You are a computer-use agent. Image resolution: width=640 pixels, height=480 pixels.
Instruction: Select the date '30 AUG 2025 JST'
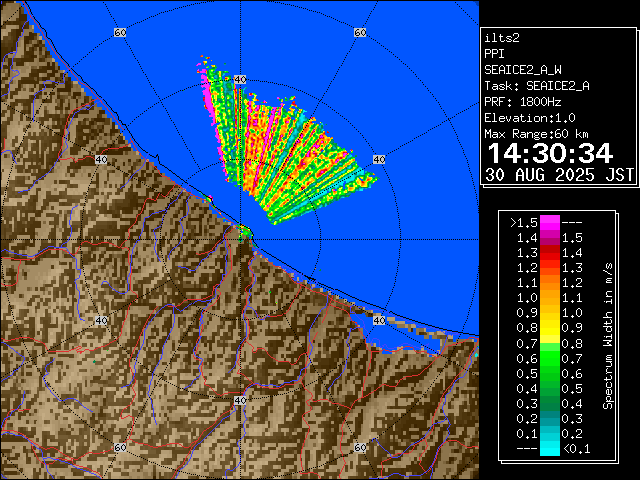click(x=559, y=174)
